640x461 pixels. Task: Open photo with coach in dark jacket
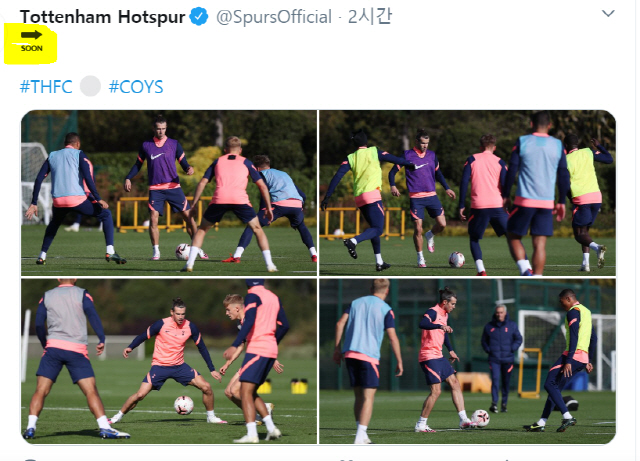point(467,361)
